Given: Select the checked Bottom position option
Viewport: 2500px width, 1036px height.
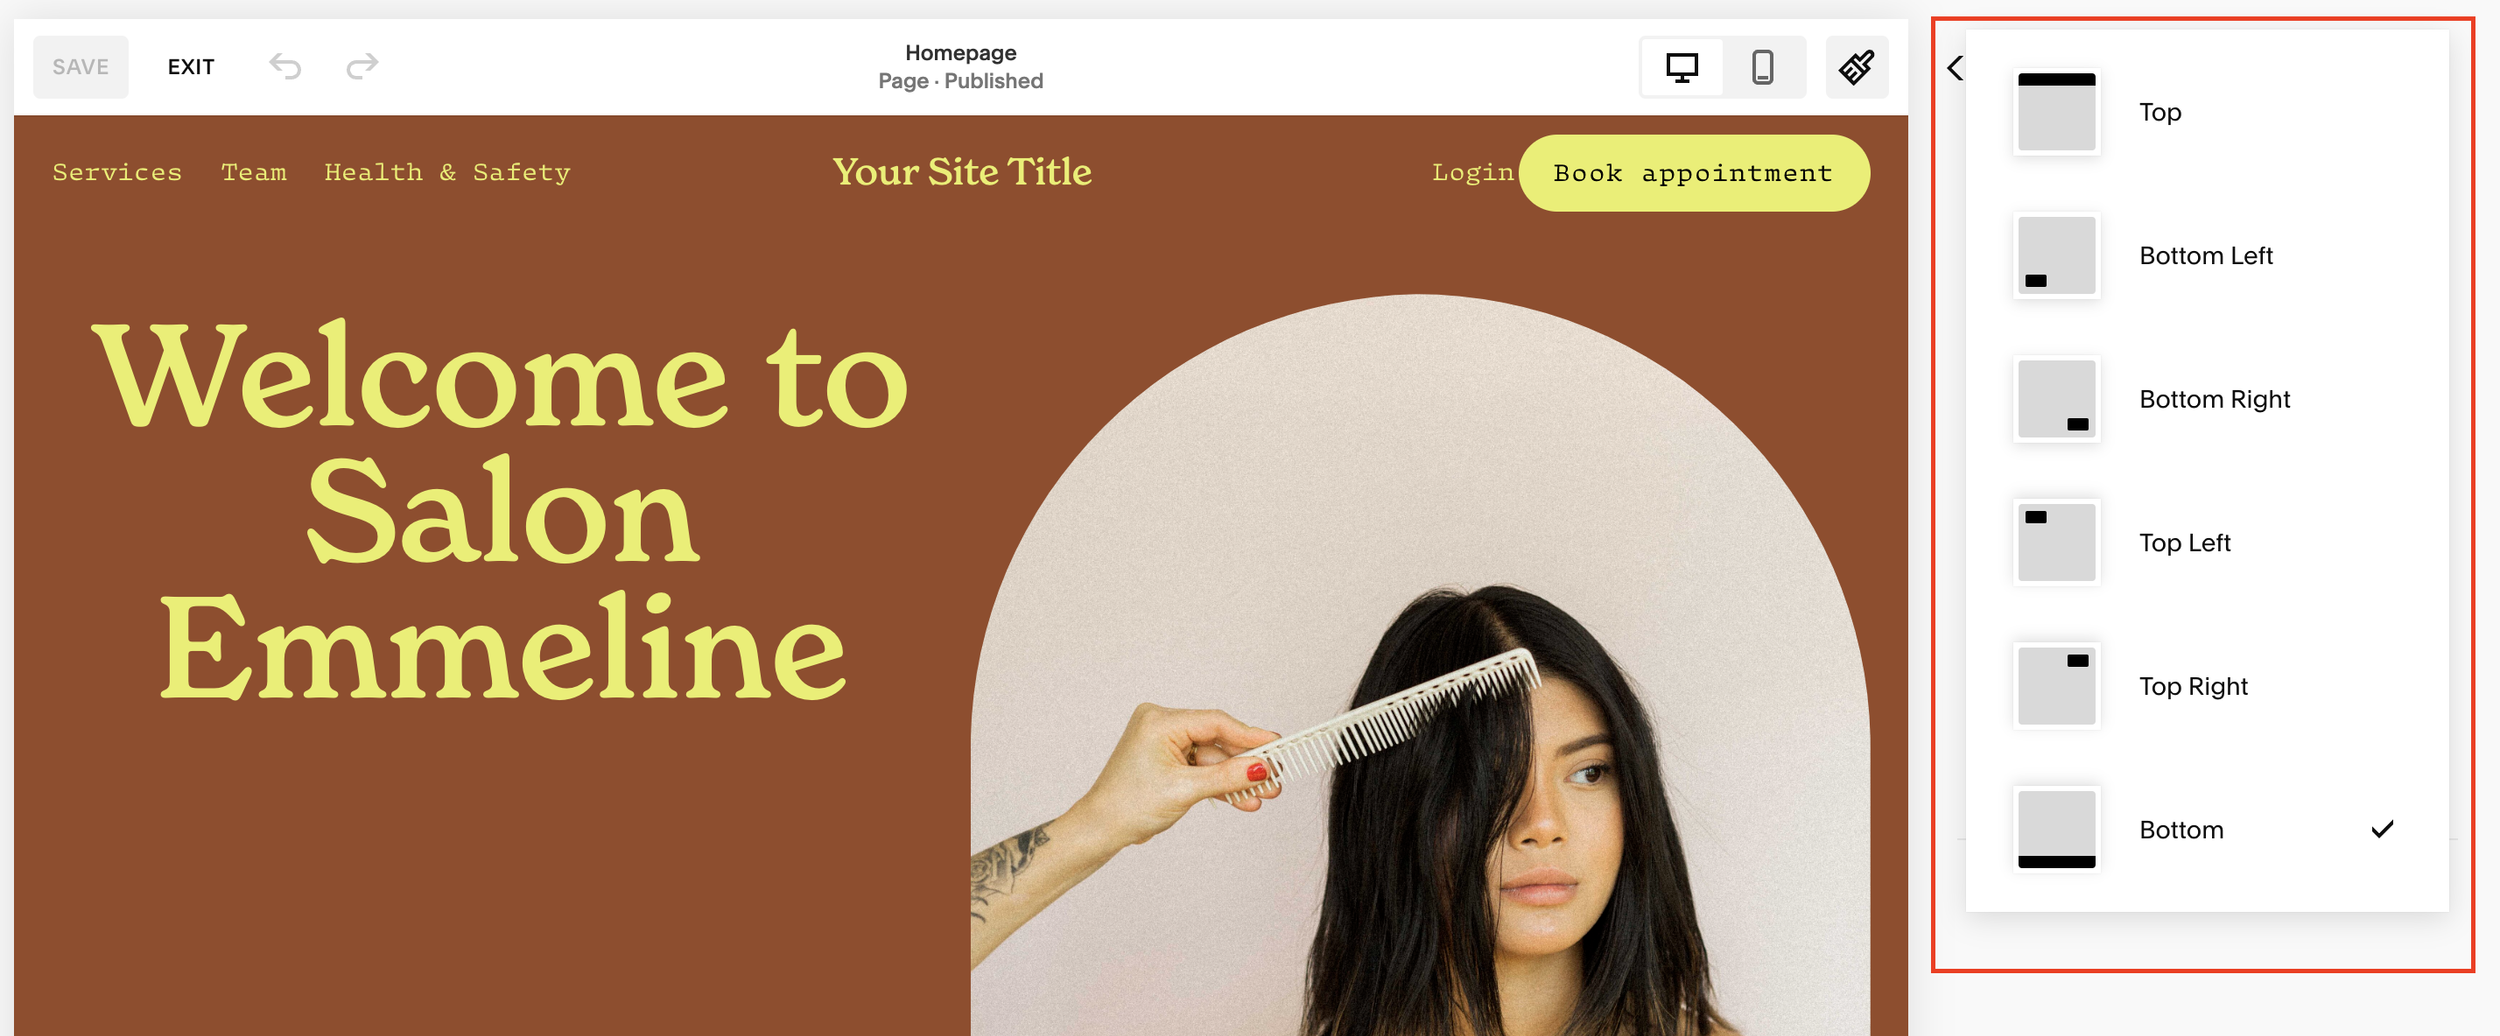Looking at the screenshot, I should [x=2206, y=830].
